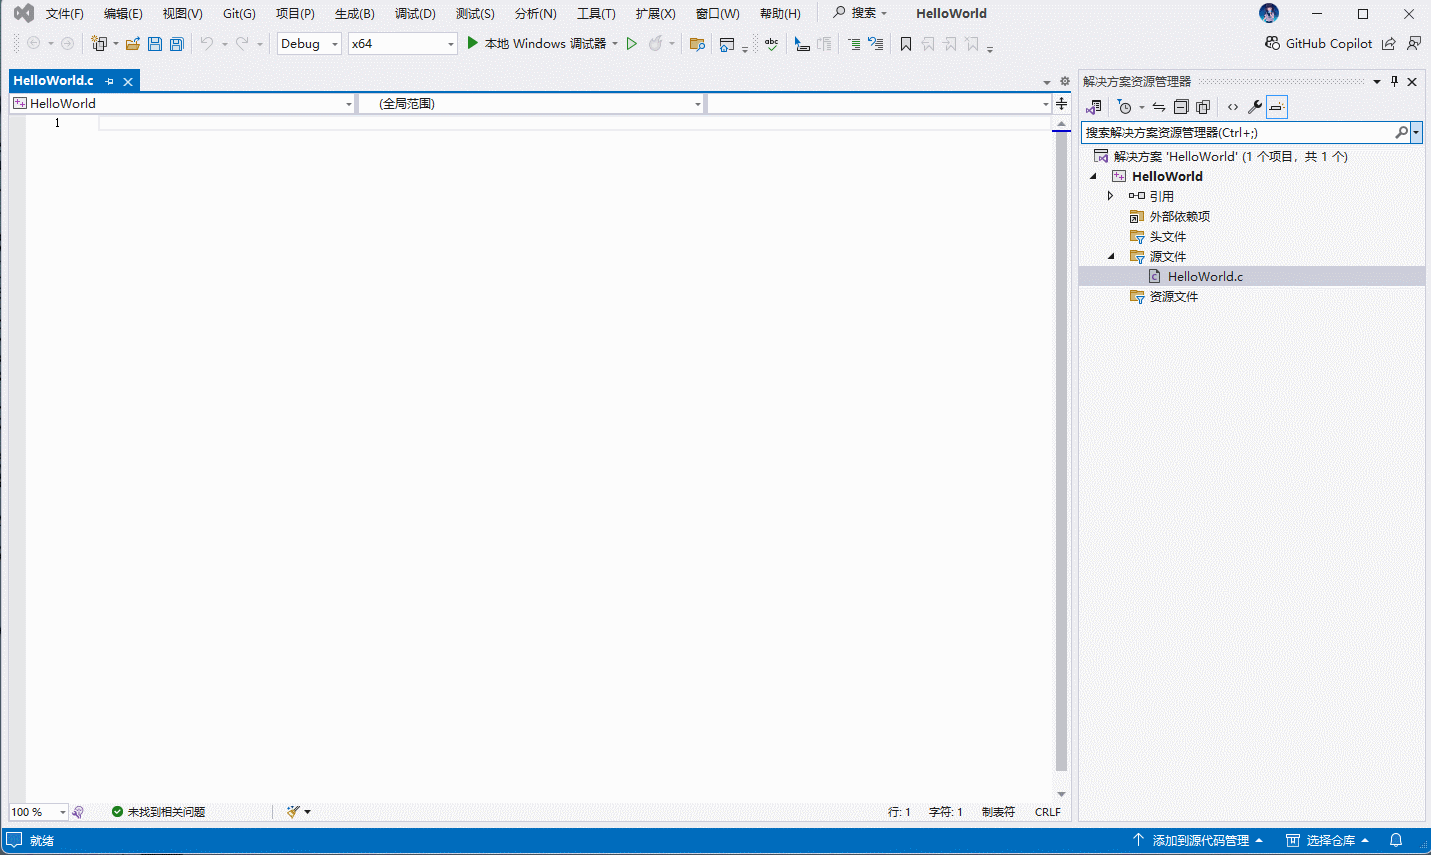Viewport: 1431px width, 855px height.
Task: Expand the 引用 references tree node
Action: (x=1110, y=196)
